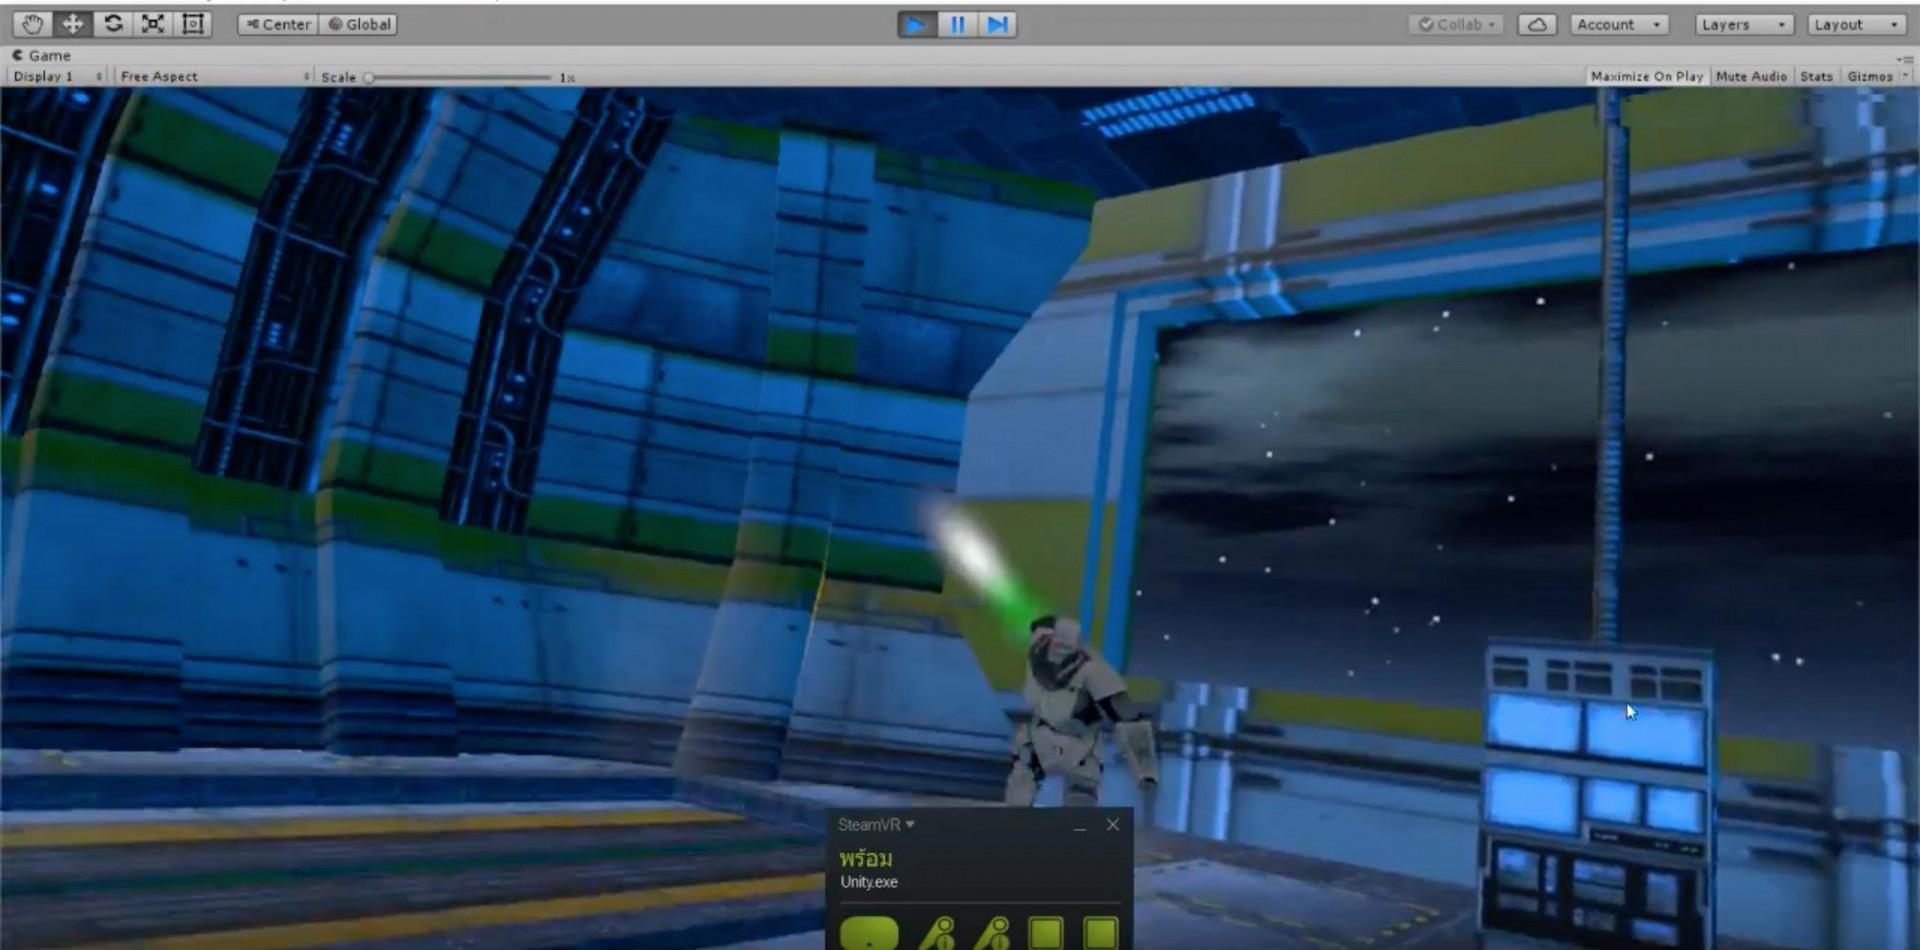The width and height of the screenshot is (1920, 950).
Task: Select the Move tool
Action: (73, 24)
